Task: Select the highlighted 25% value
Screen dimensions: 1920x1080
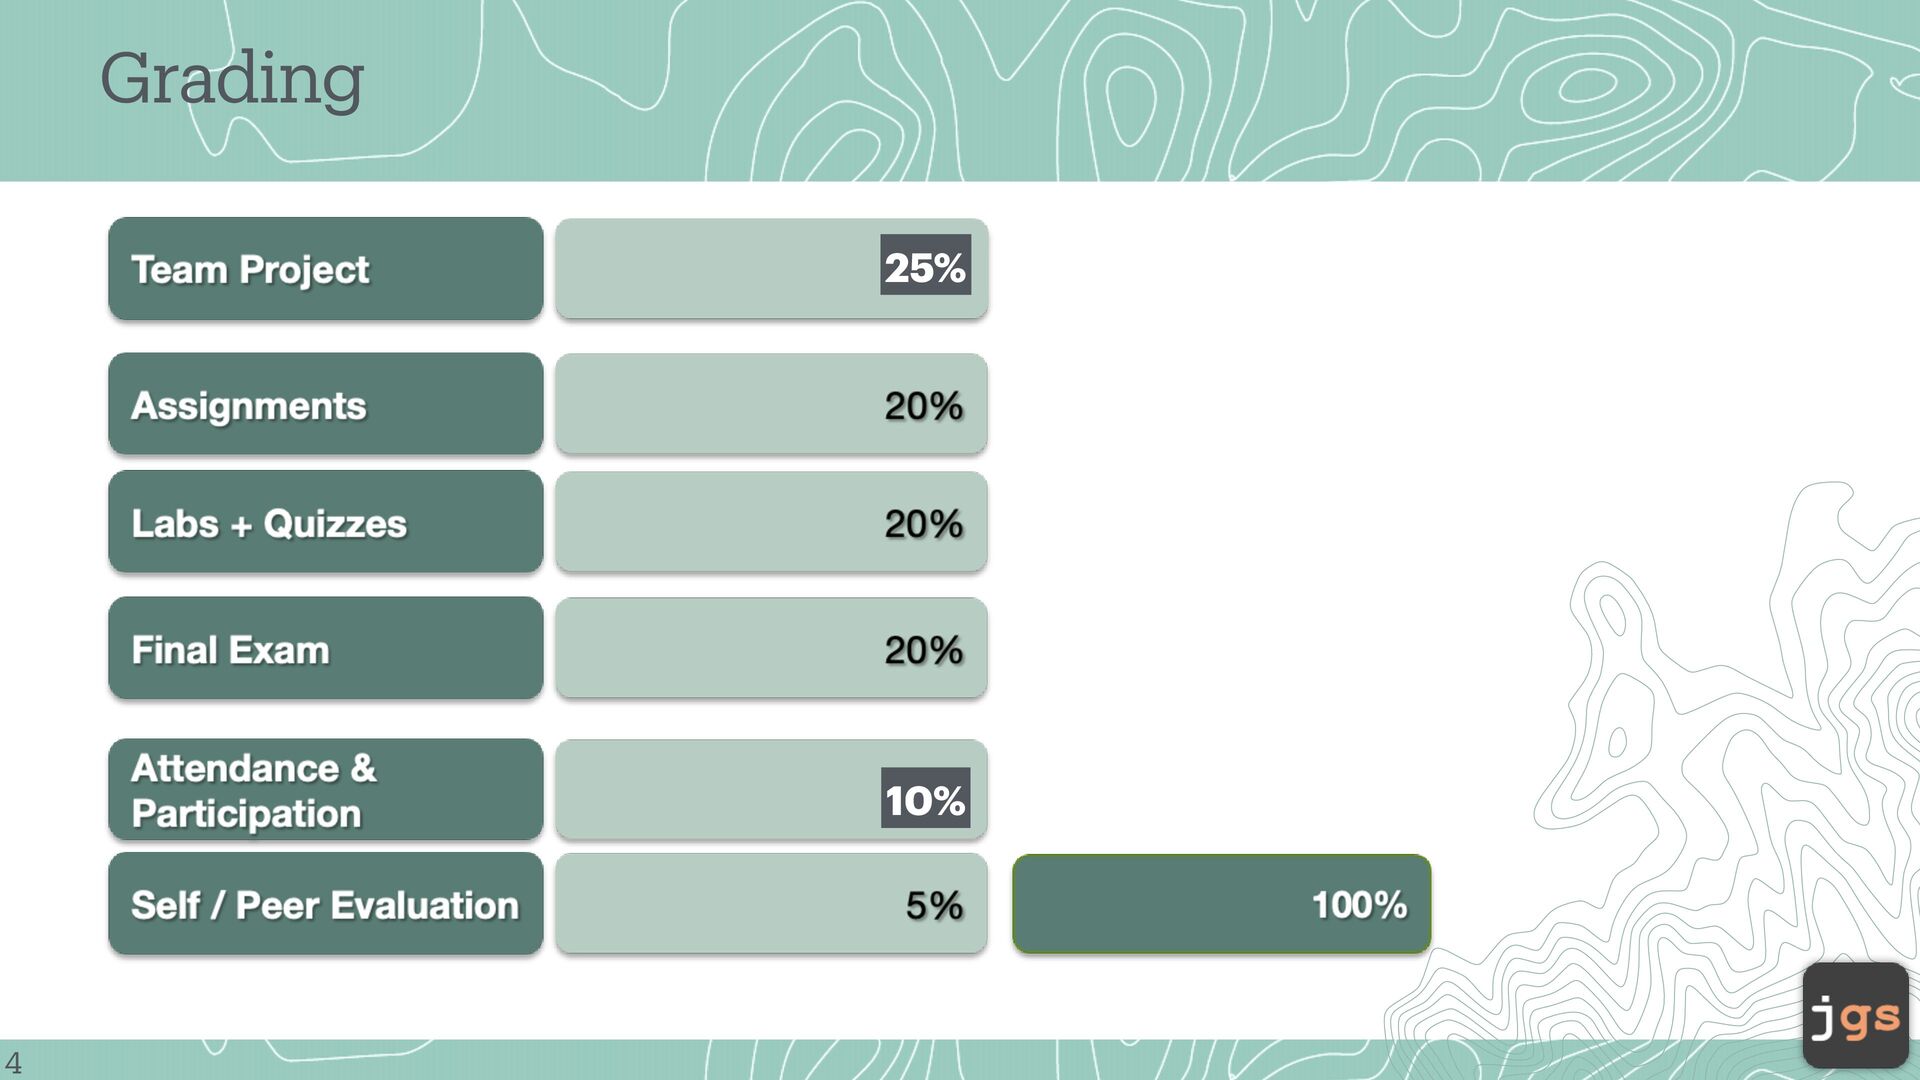Action: tap(925, 265)
